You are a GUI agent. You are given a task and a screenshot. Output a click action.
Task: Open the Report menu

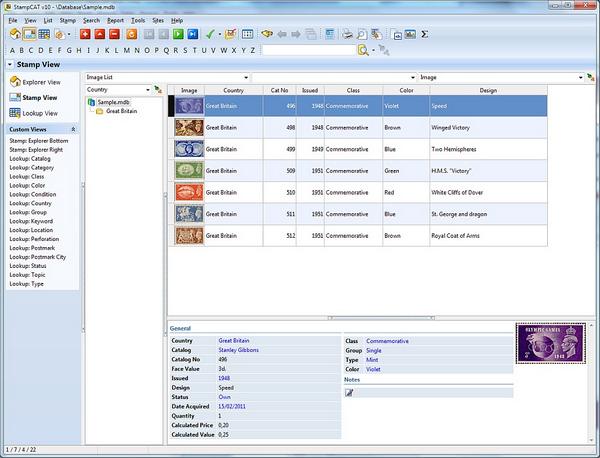115,20
